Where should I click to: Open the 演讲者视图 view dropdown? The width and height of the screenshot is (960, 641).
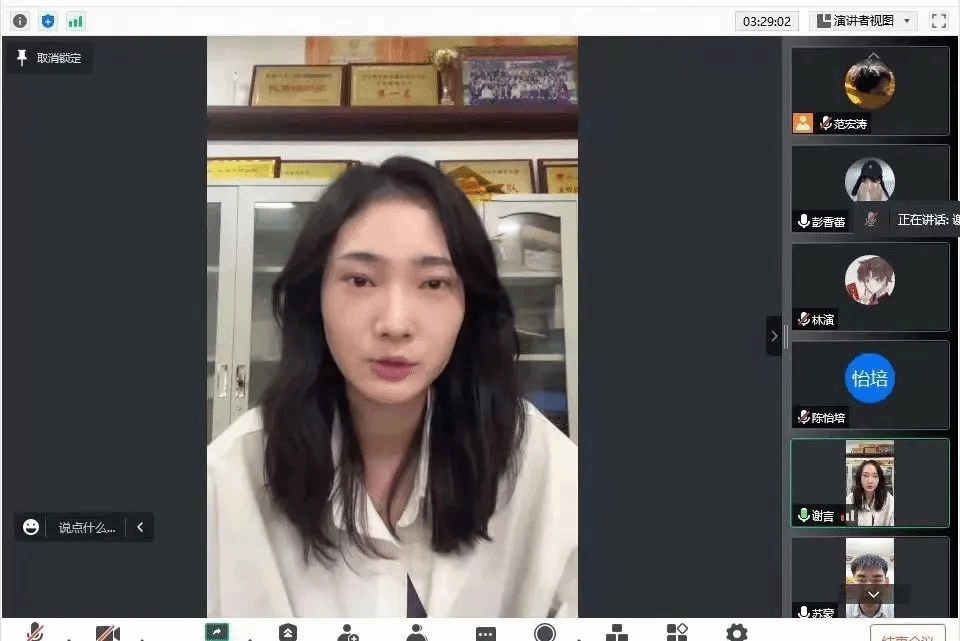863,21
